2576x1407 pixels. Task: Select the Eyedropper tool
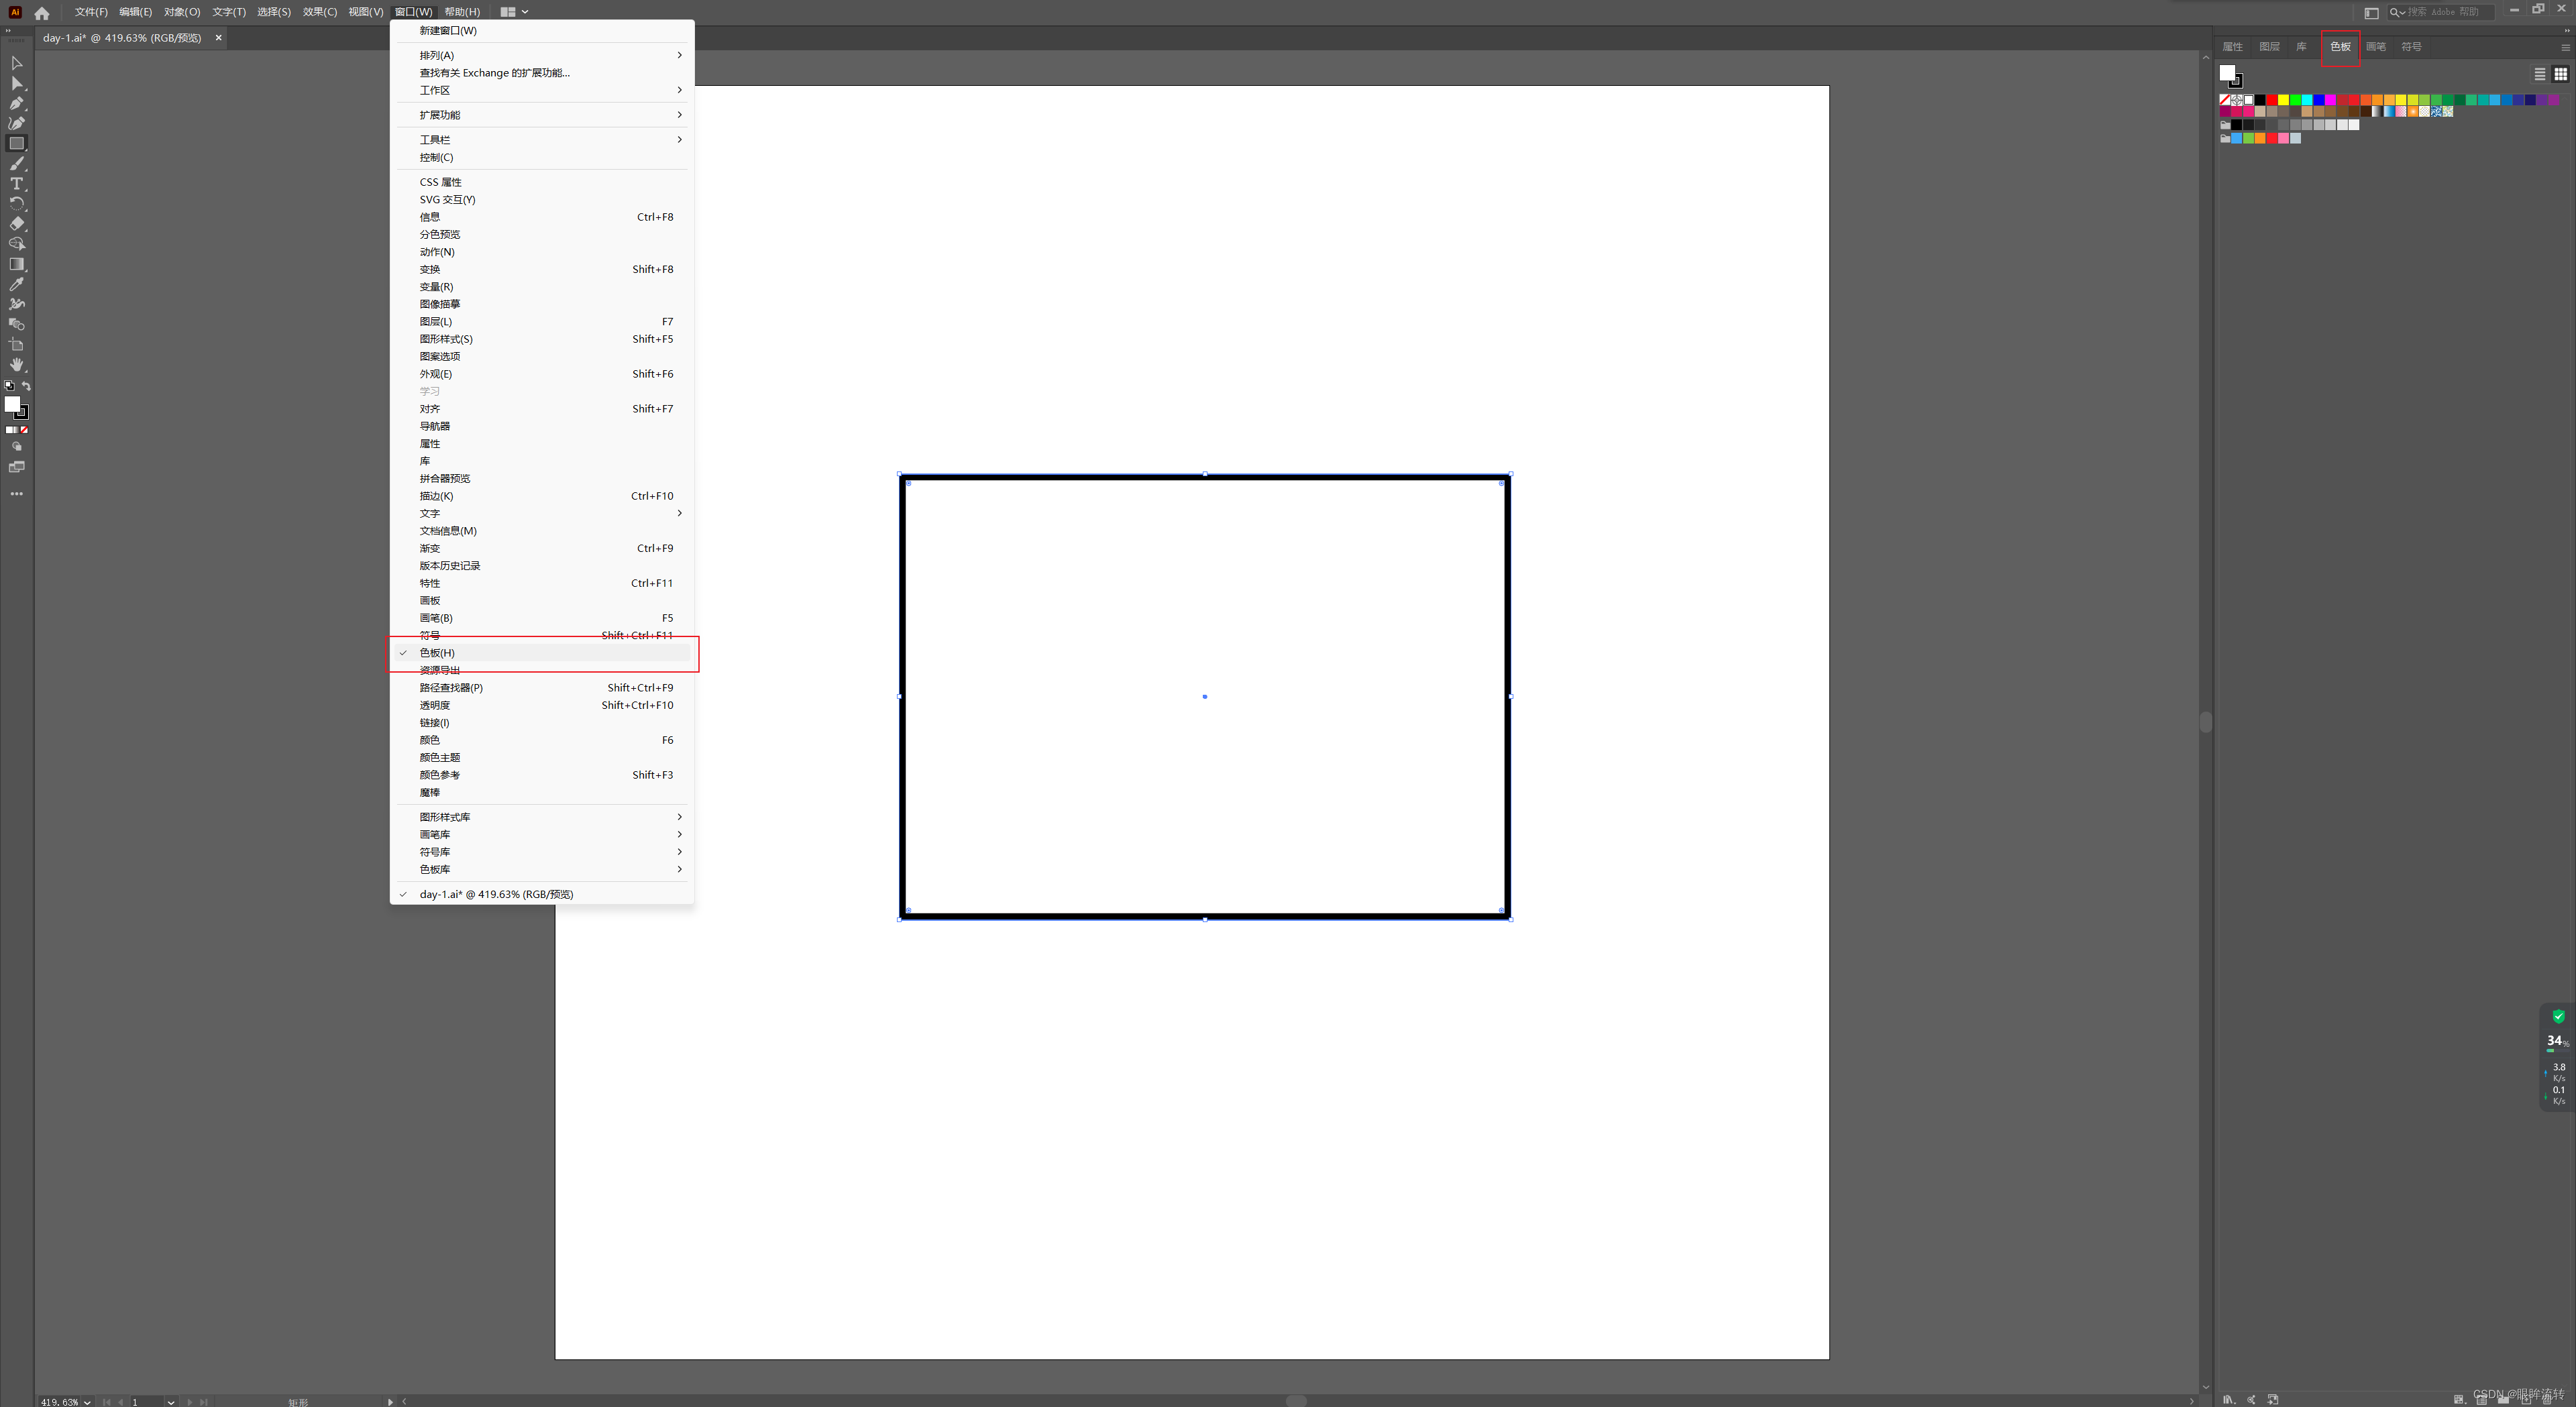coord(16,284)
